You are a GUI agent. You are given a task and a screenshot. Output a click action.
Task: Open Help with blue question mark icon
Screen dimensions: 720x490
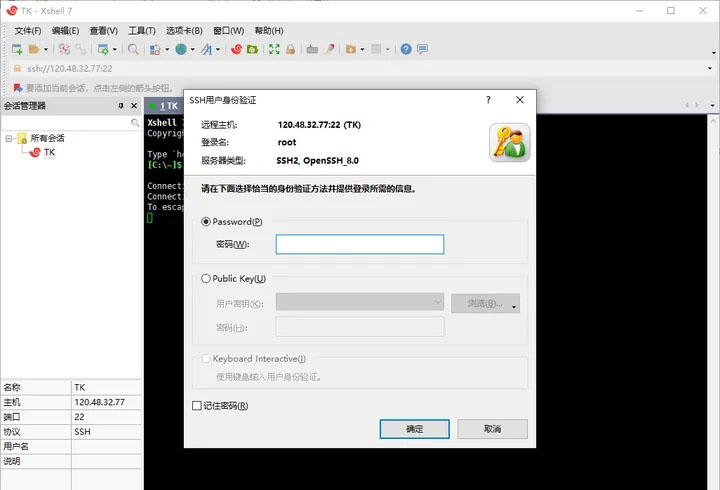pyautogui.click(x=406, y=49)
